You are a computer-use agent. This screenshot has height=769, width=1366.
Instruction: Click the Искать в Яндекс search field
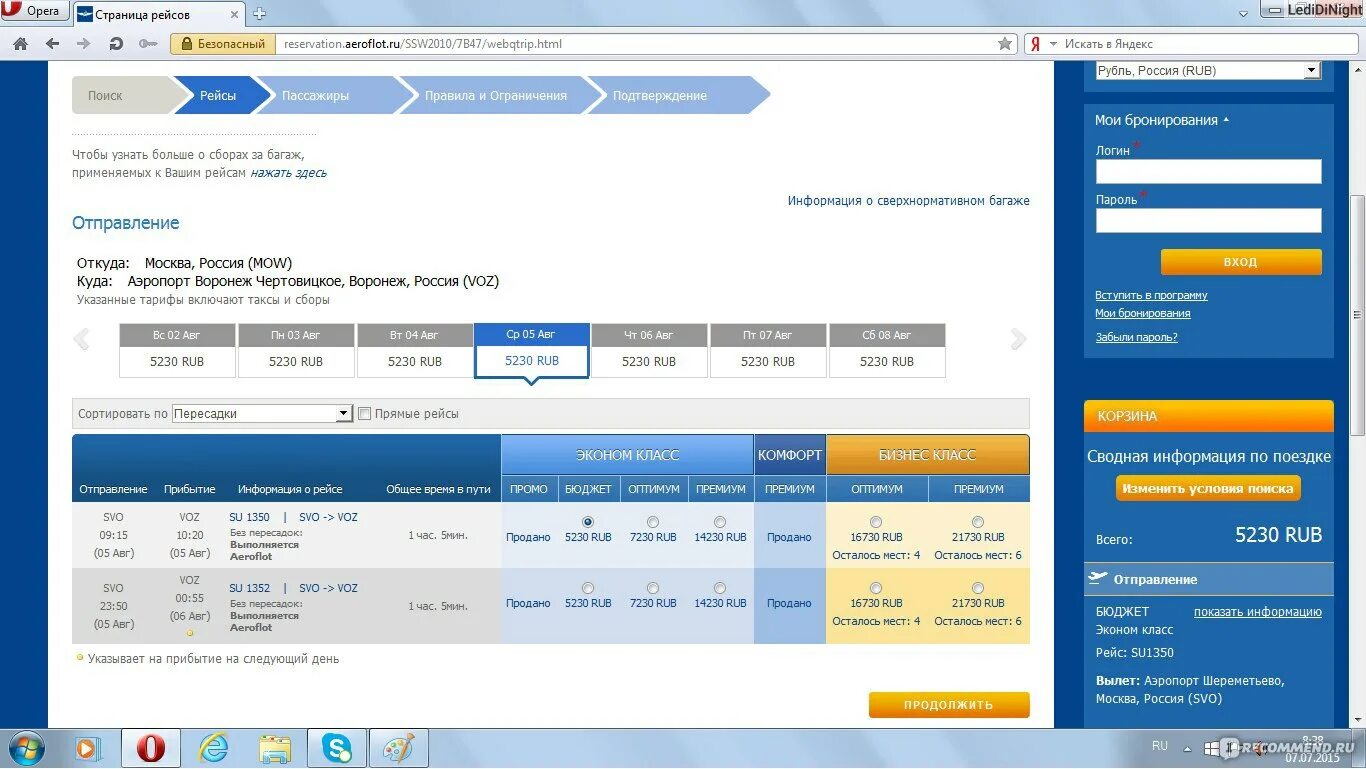tap(1205, 44)
